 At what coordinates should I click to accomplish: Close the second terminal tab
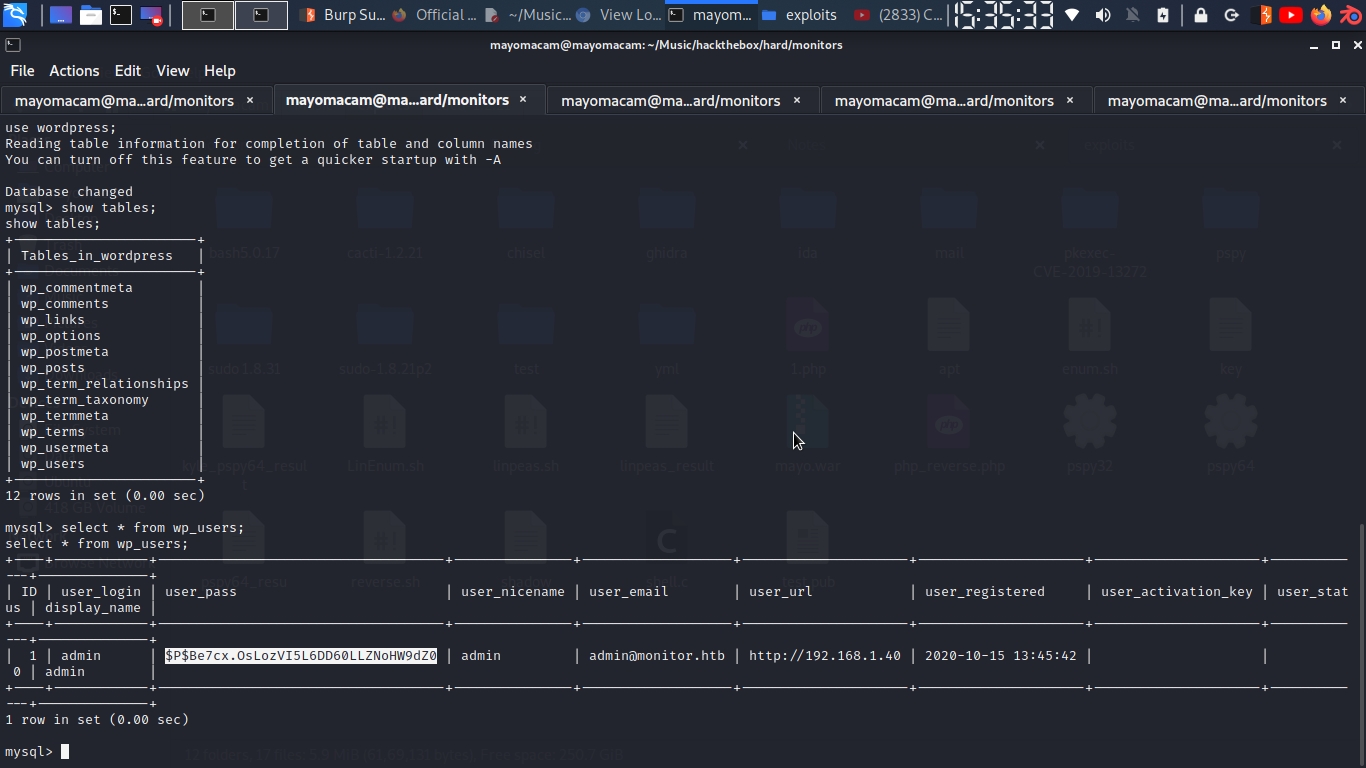(523, 100)
